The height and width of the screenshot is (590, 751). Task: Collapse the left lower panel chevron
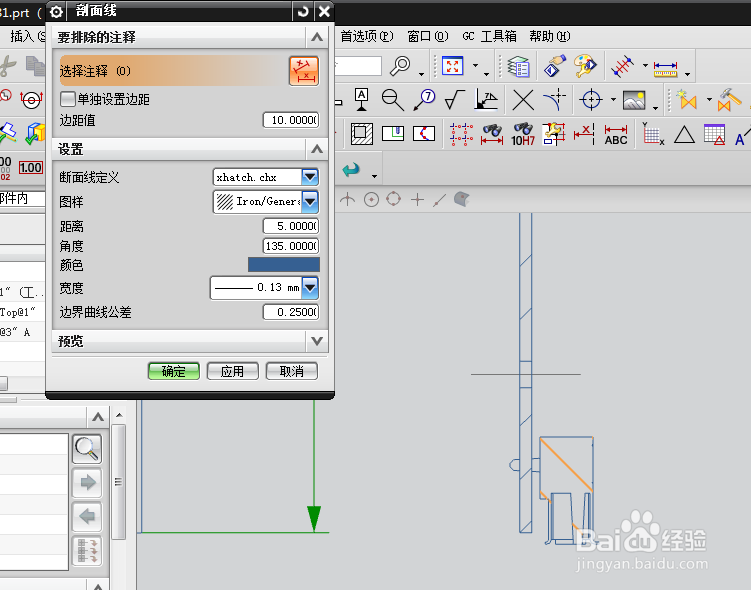click(x=98, y=417)
